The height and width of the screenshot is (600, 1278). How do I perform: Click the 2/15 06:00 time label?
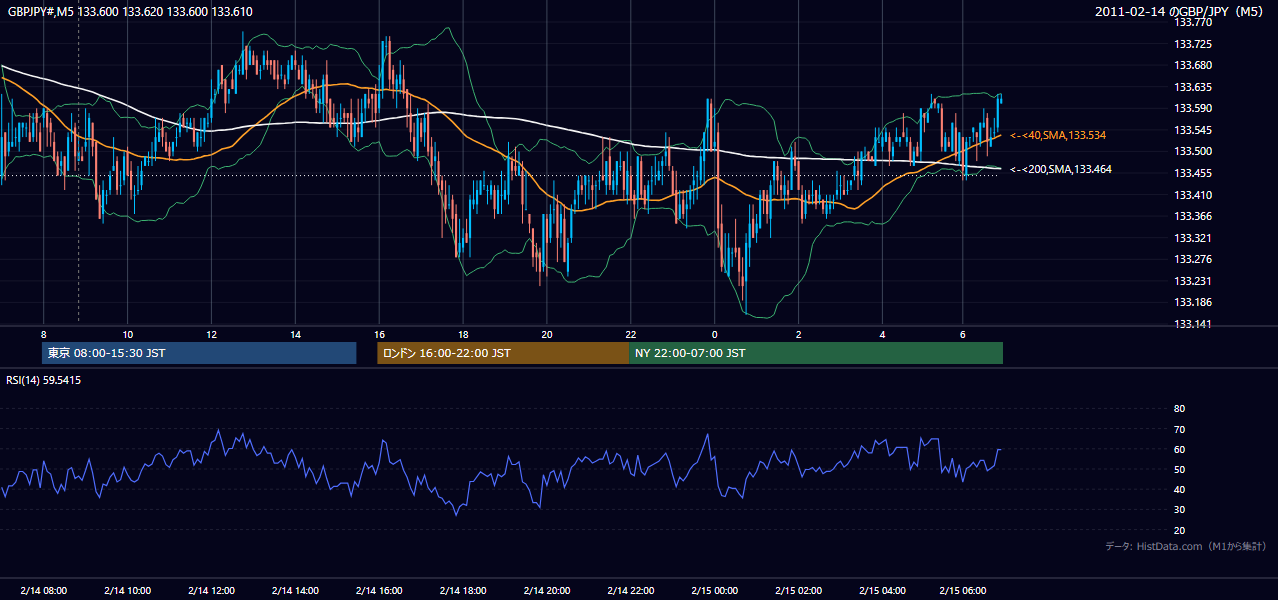click(962, 591)
